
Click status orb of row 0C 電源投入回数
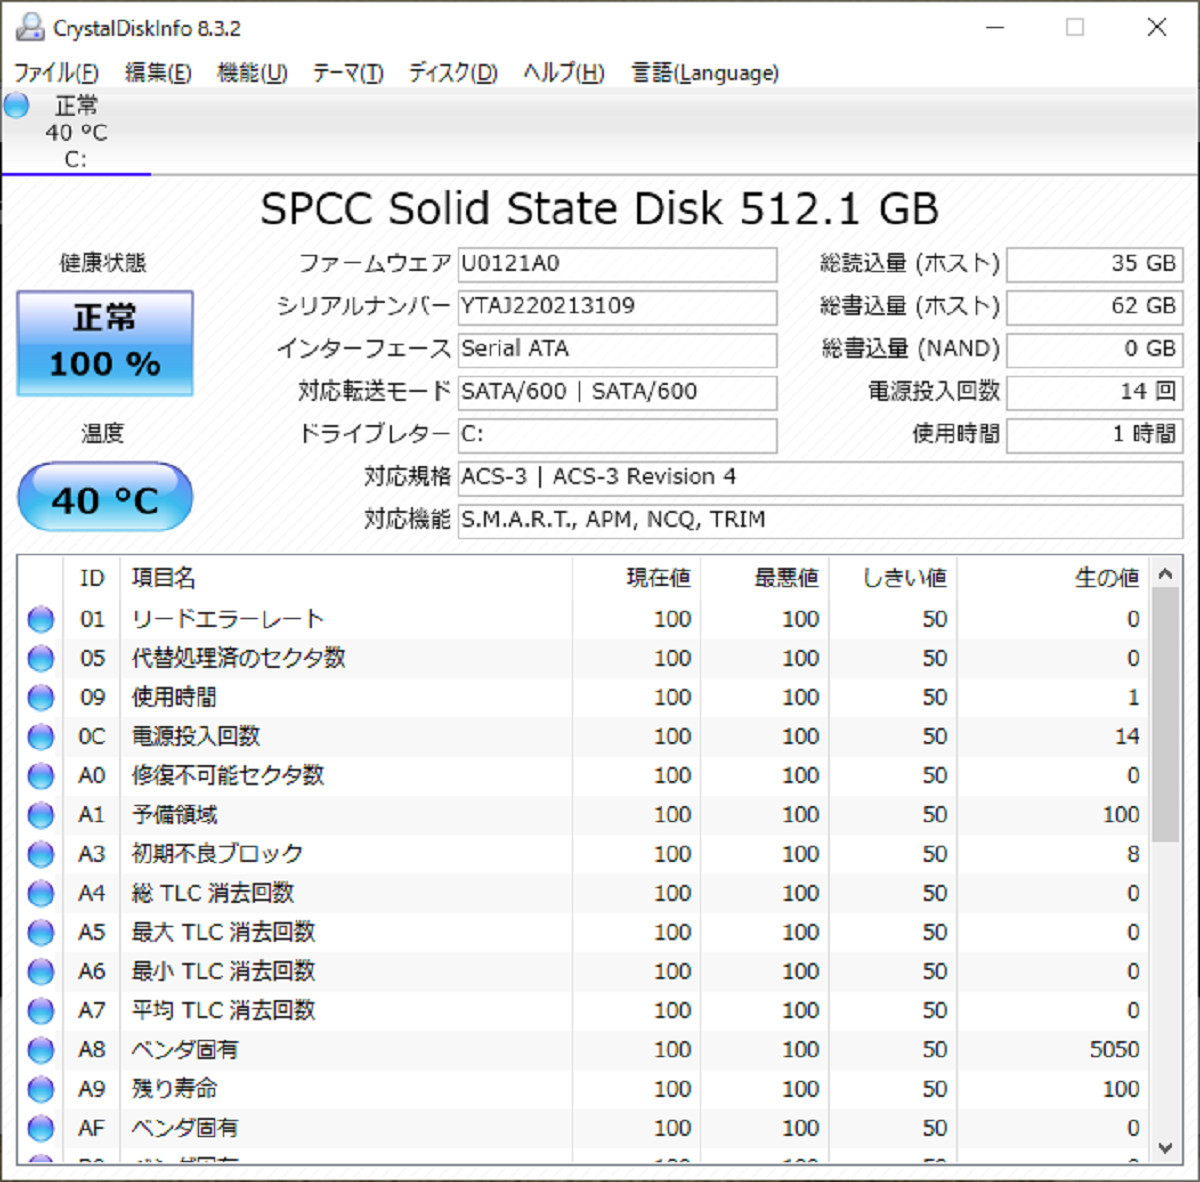point(41,737)
